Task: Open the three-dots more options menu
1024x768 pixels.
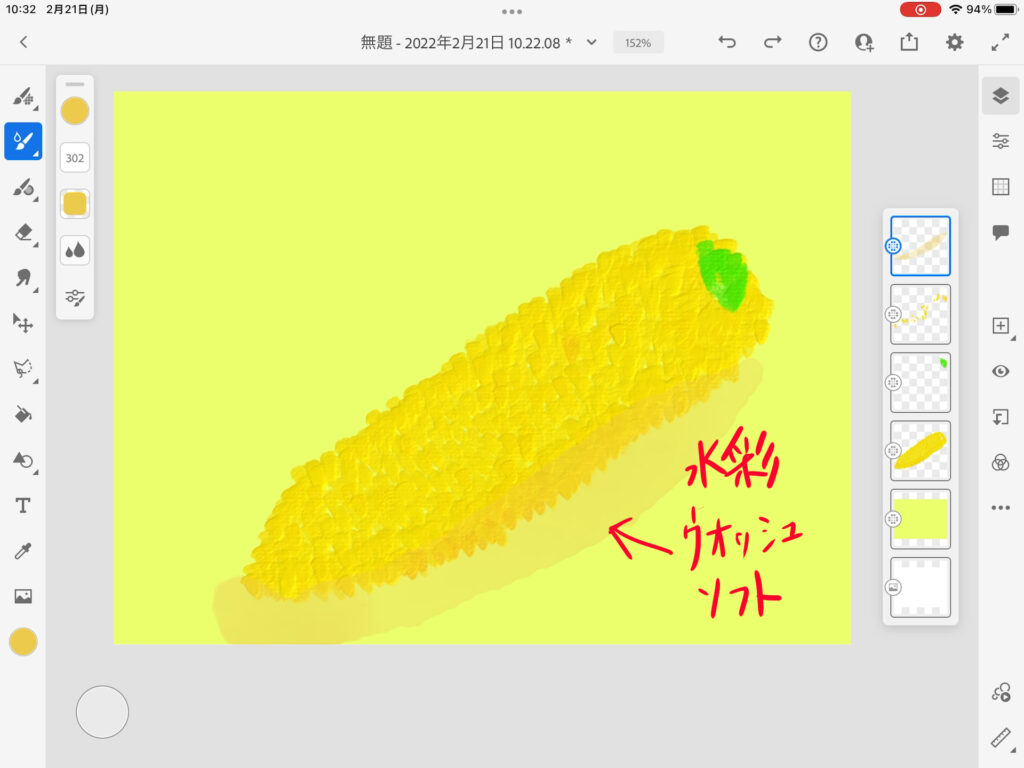Action: coord(1000,508)
